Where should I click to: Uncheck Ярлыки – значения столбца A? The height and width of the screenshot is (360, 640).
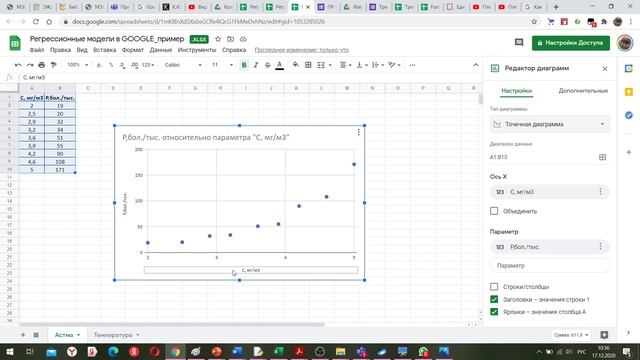click(494, 312)
